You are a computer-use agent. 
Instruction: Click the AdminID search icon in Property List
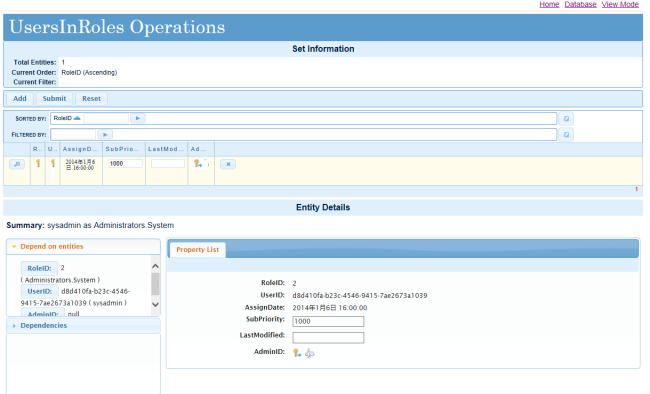point(310,353)
